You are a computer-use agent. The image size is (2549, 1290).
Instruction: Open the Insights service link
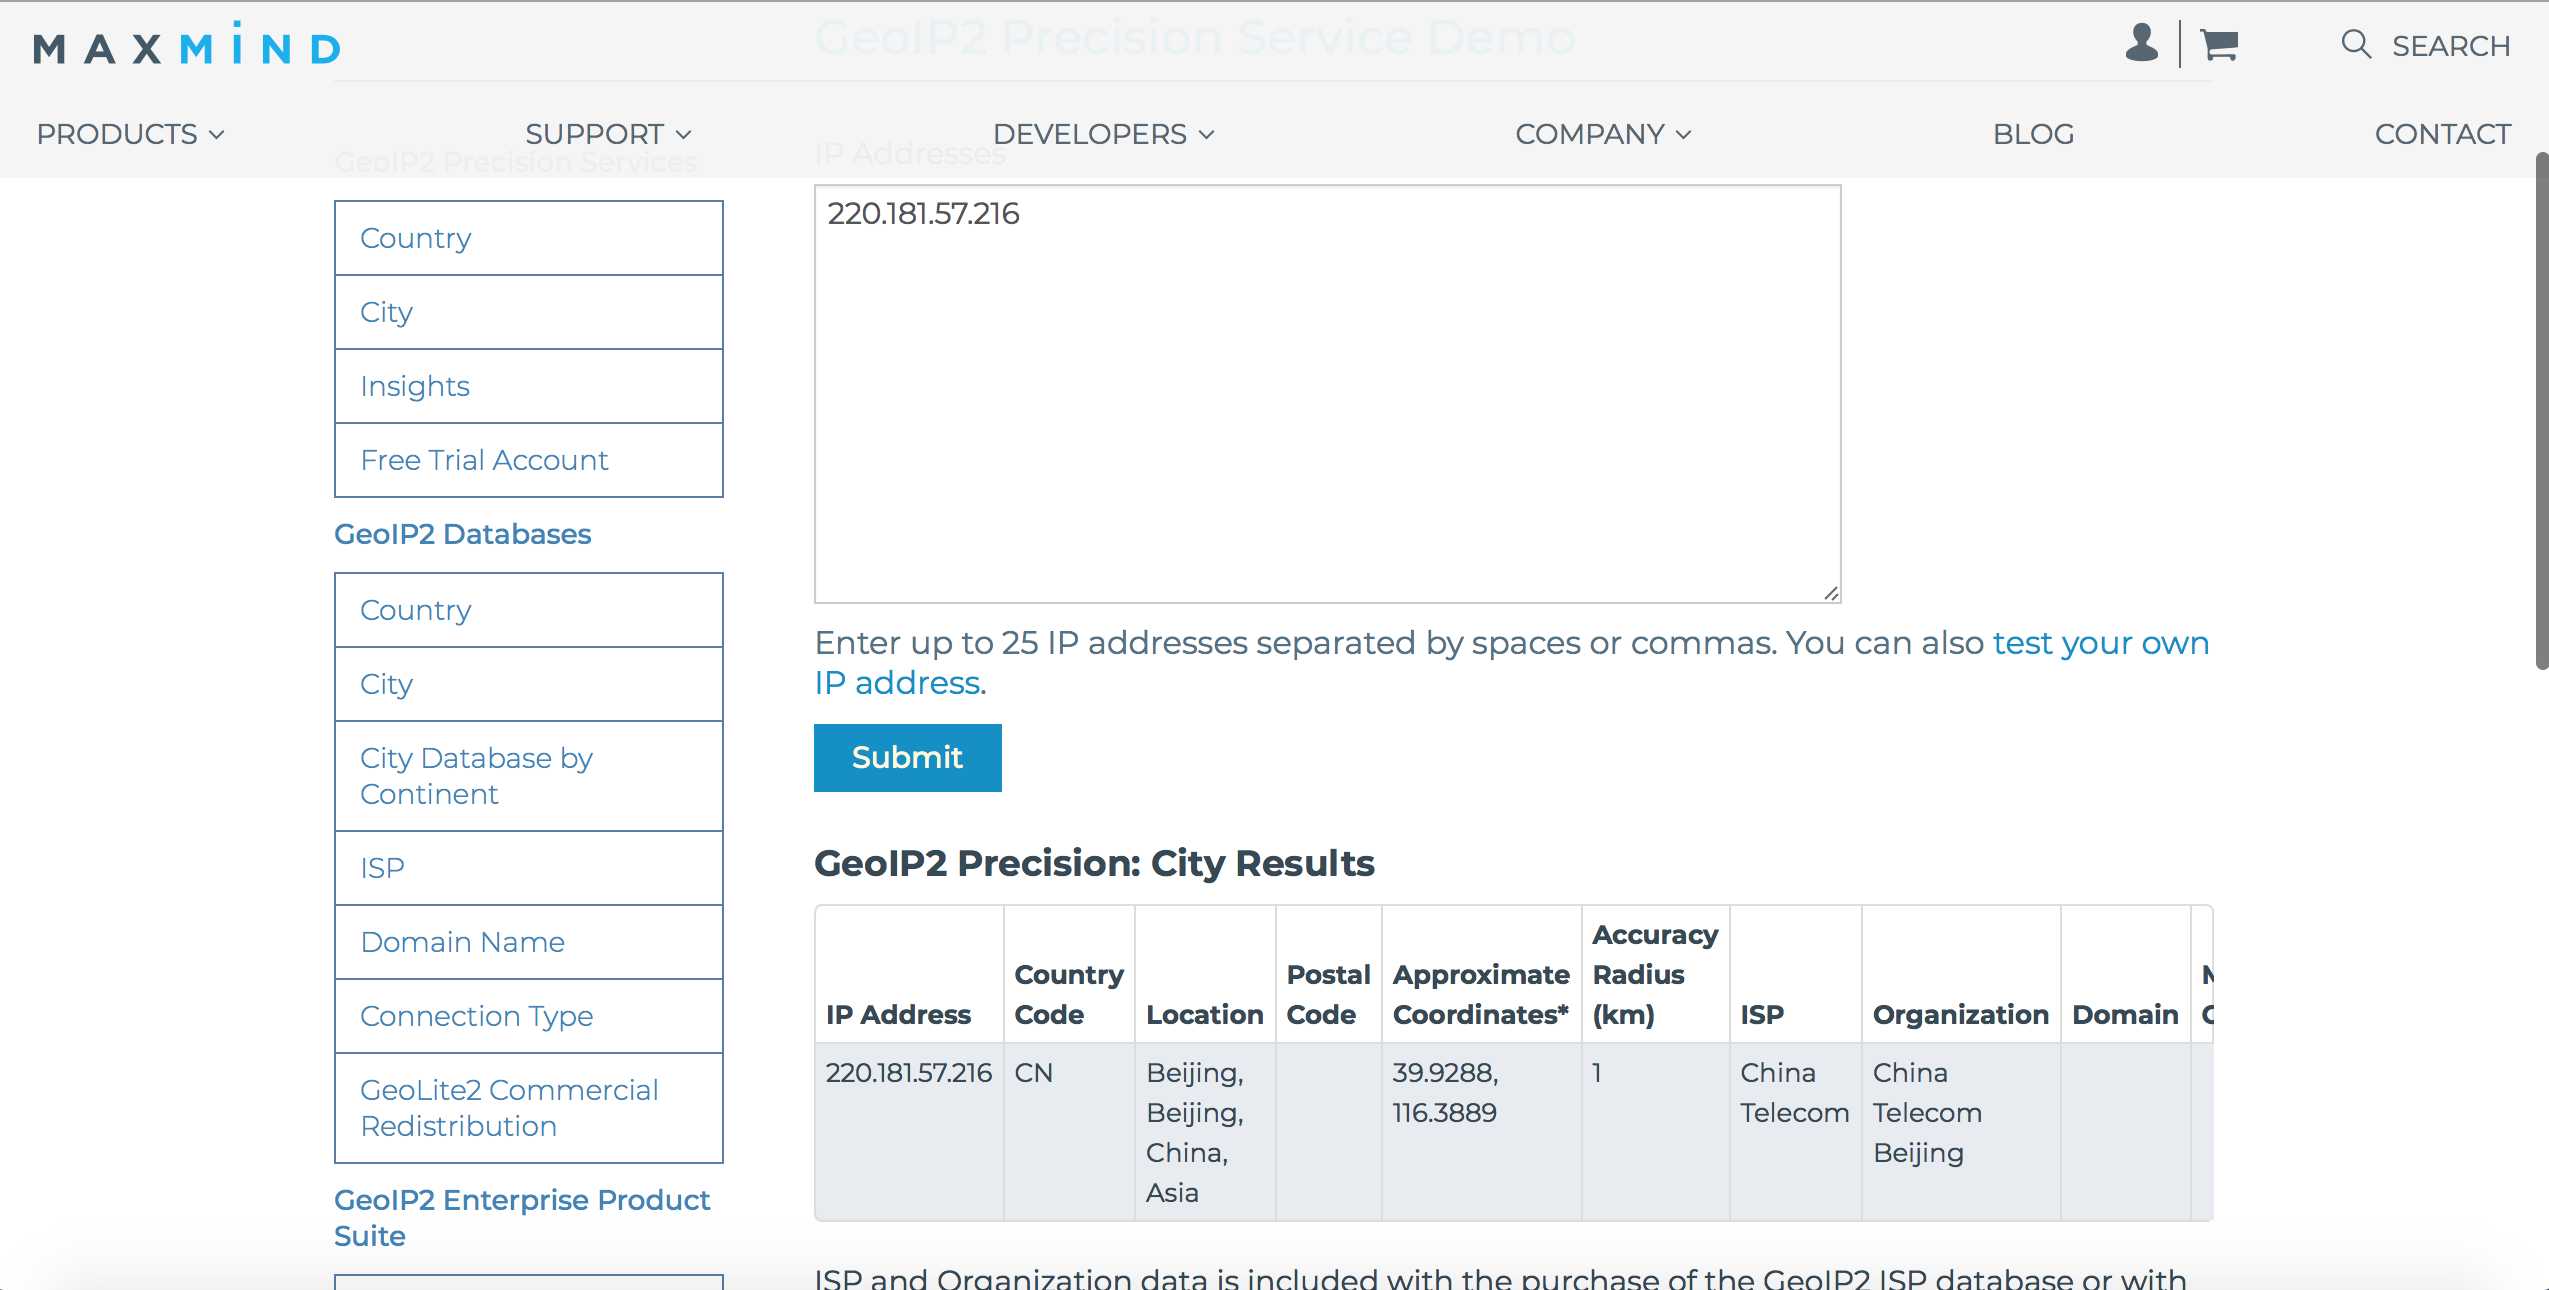(x=529, y=386)
